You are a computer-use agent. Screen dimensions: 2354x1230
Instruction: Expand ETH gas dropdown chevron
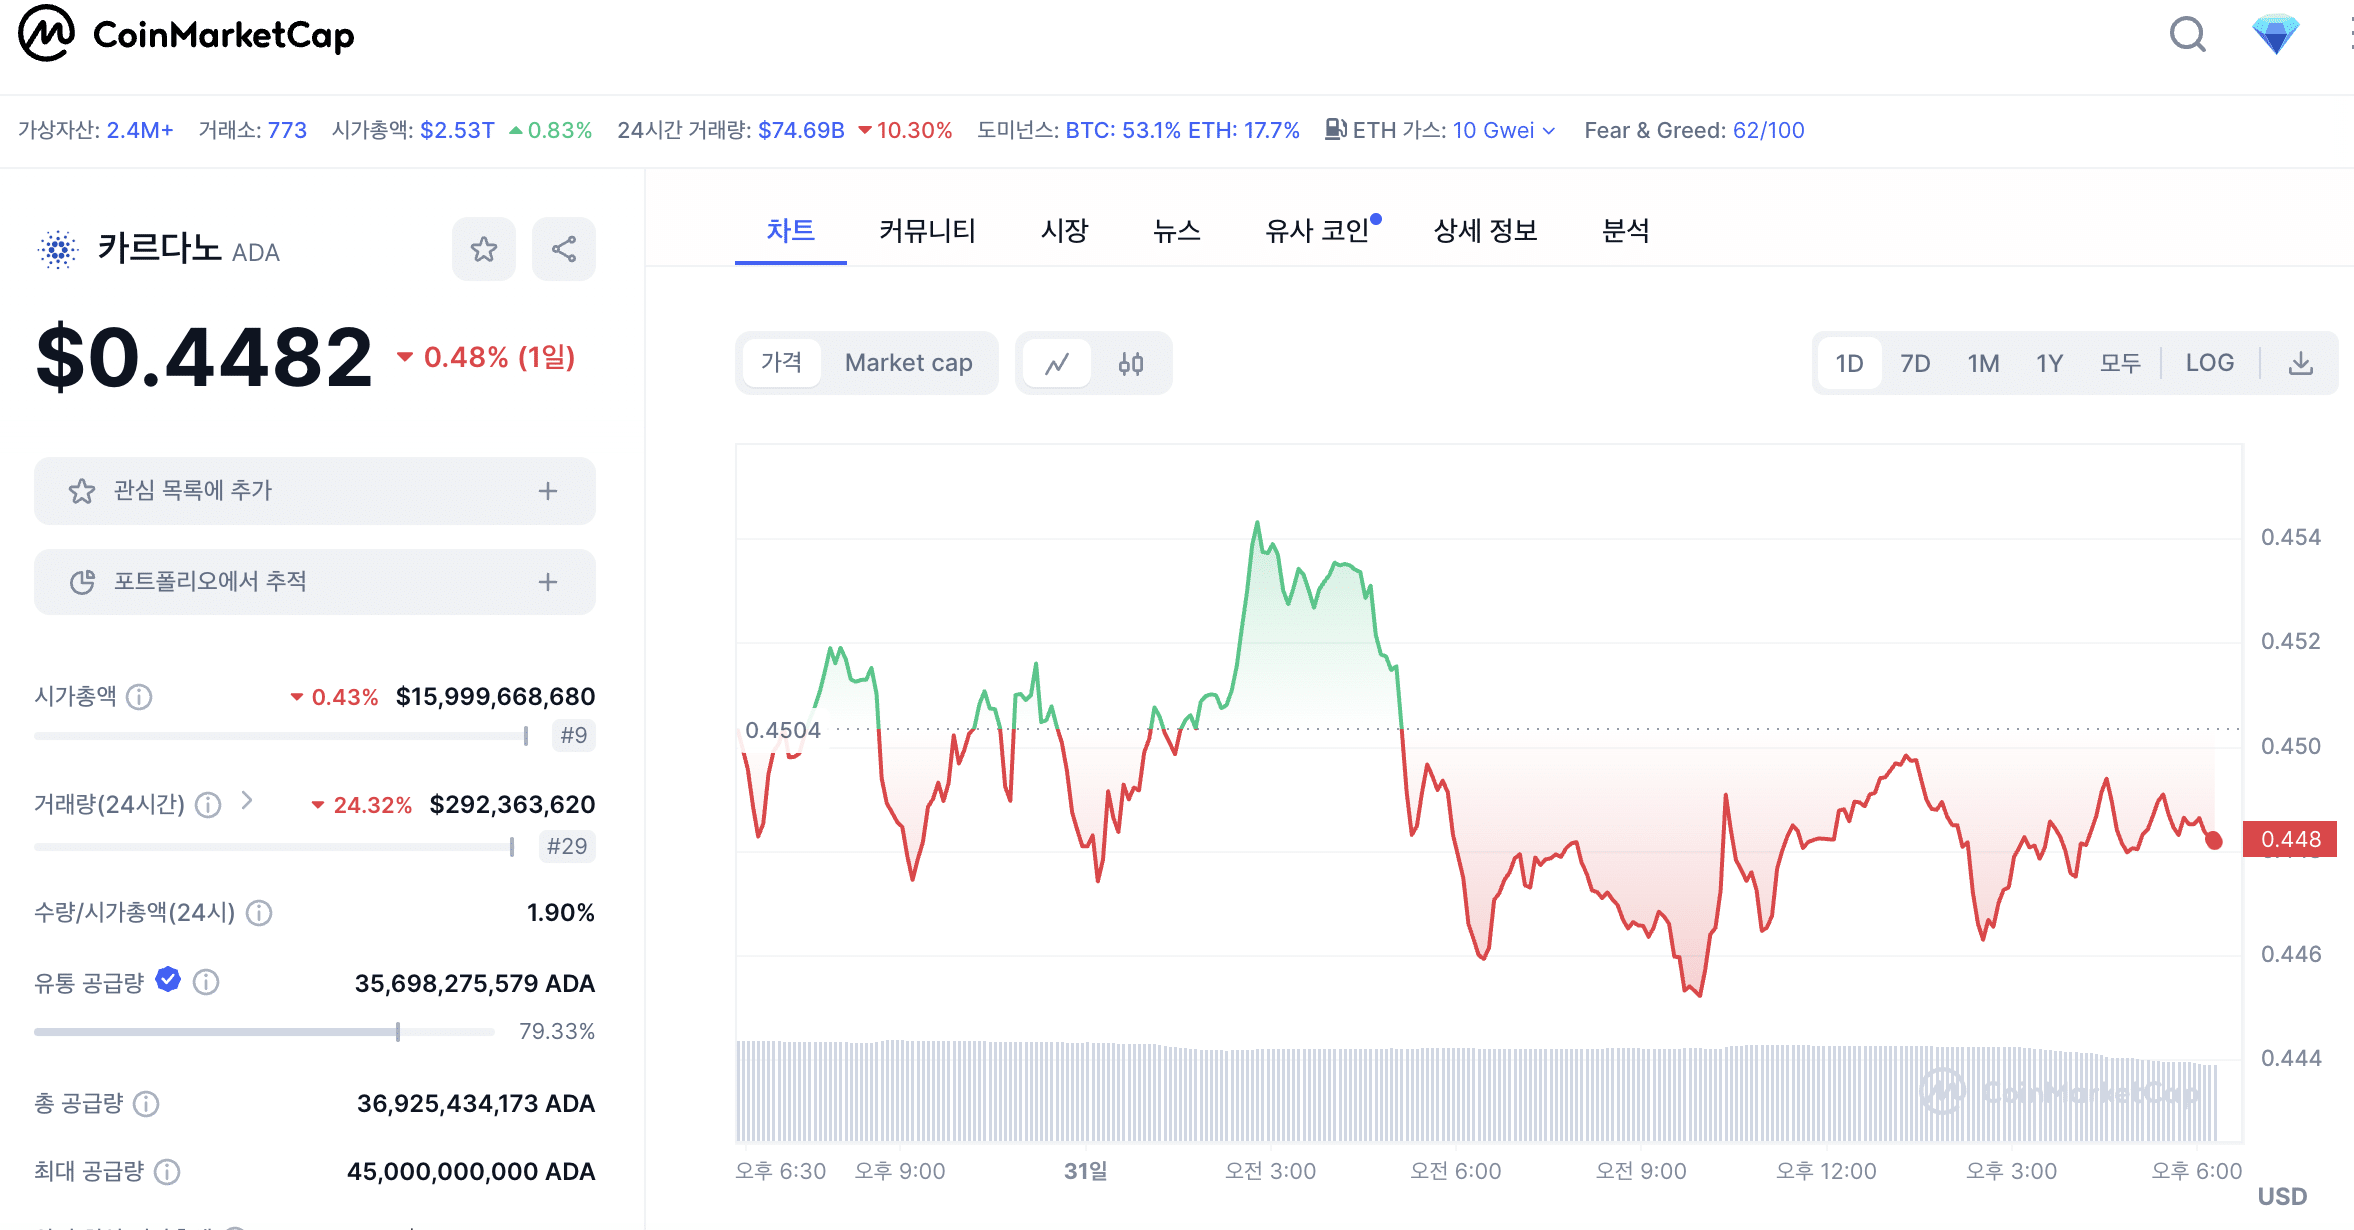click(1549, 131)
